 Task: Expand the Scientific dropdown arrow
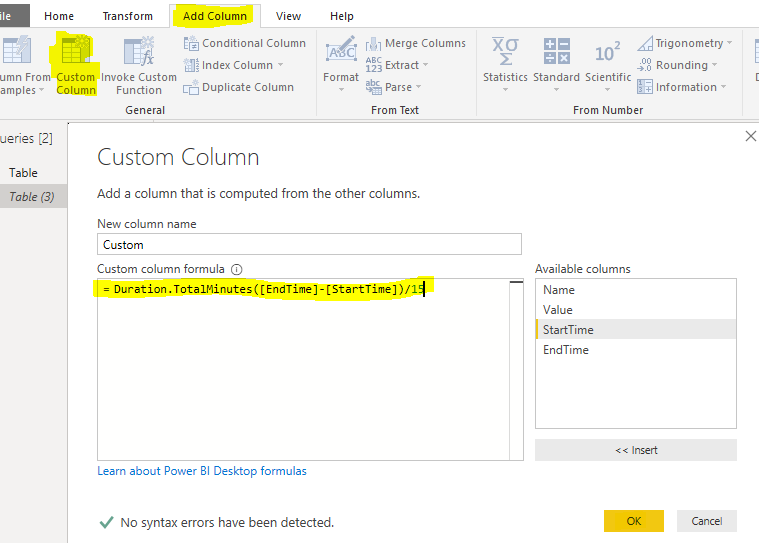[x=607, y=90]
